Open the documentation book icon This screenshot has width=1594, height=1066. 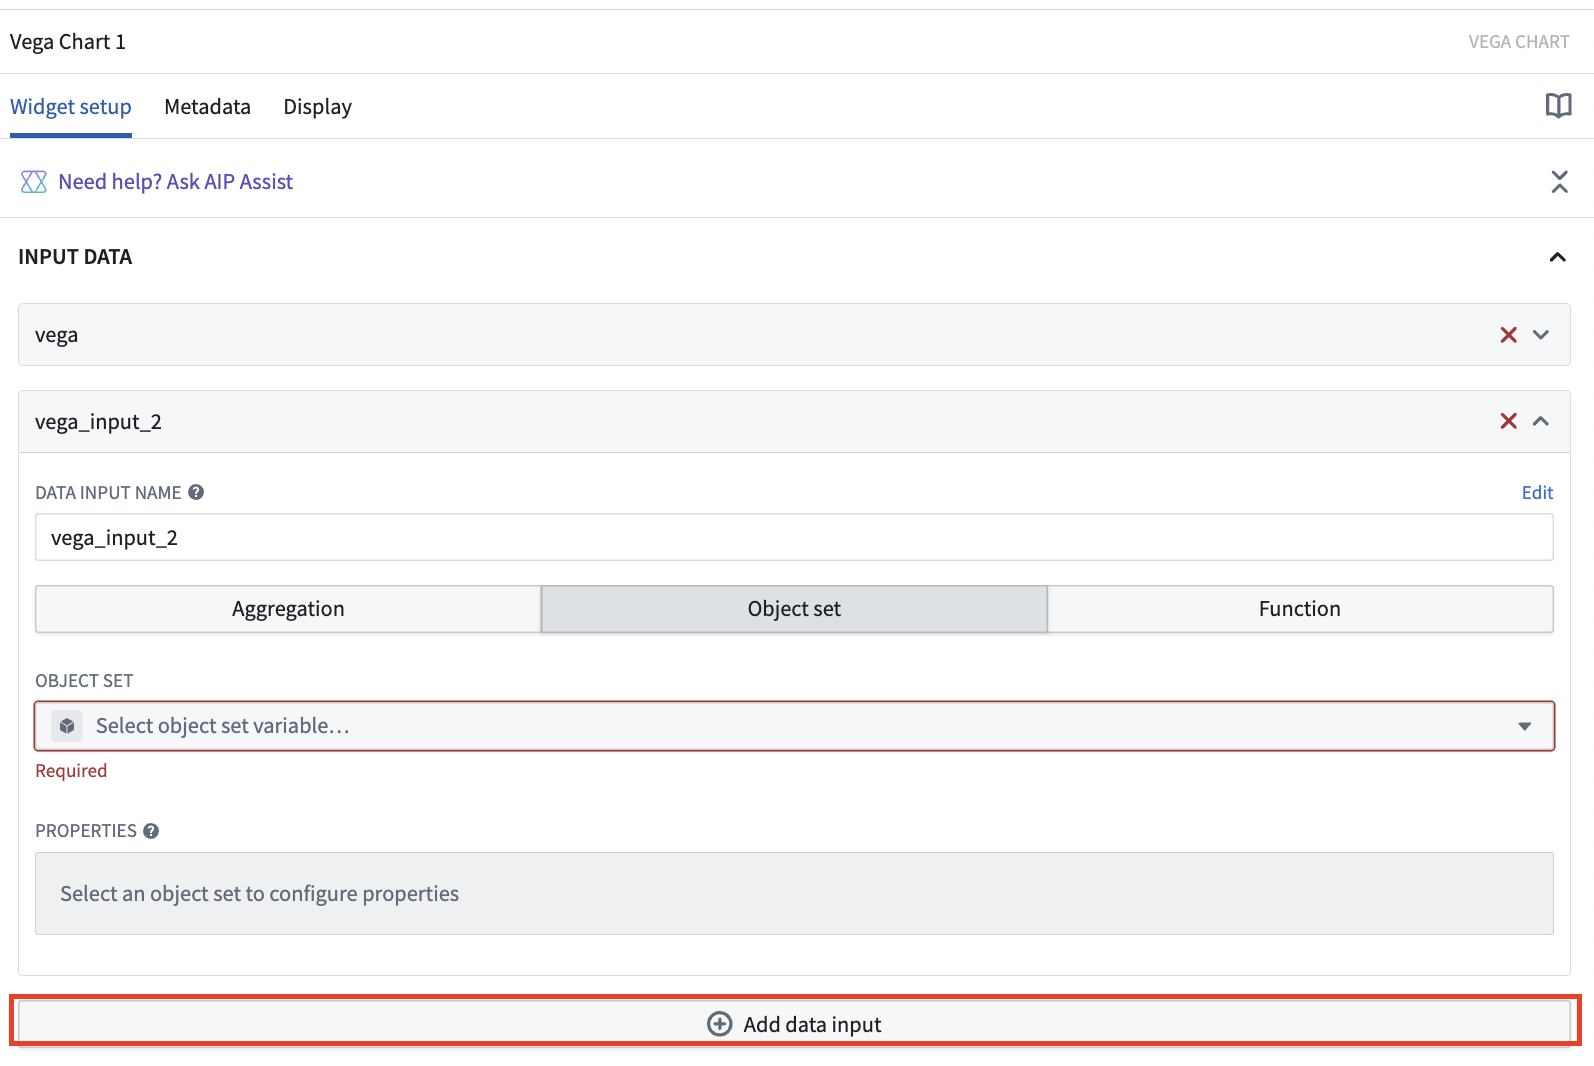[1558, 106]
